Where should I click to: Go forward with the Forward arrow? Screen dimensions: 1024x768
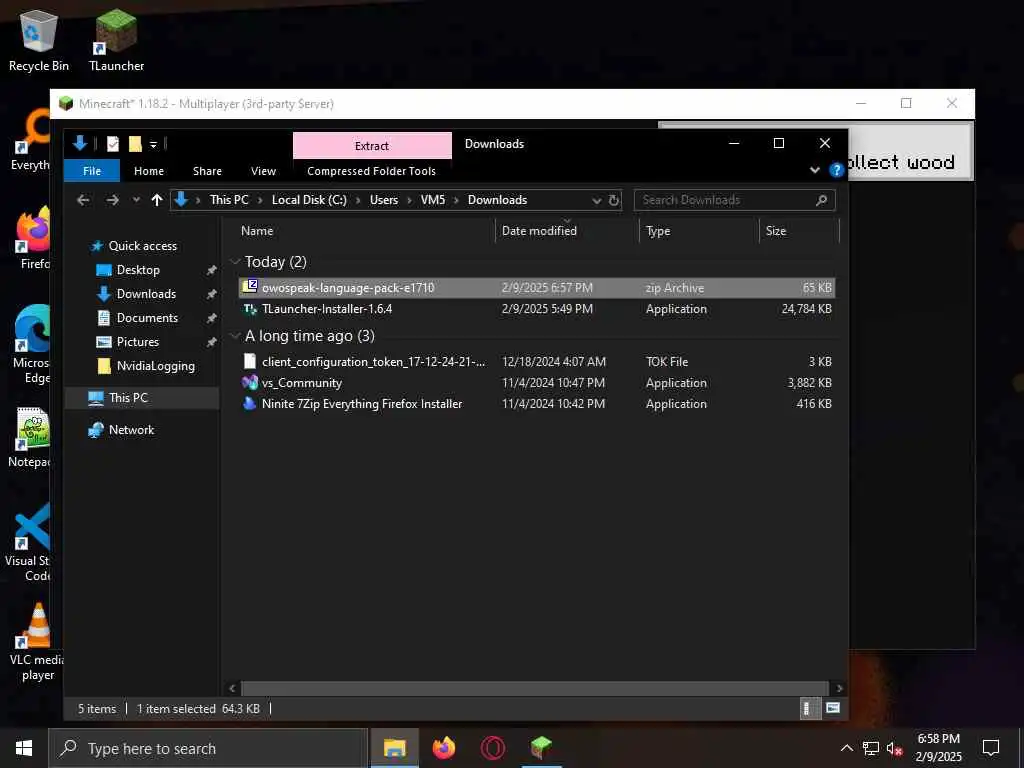tap(112, 200)
